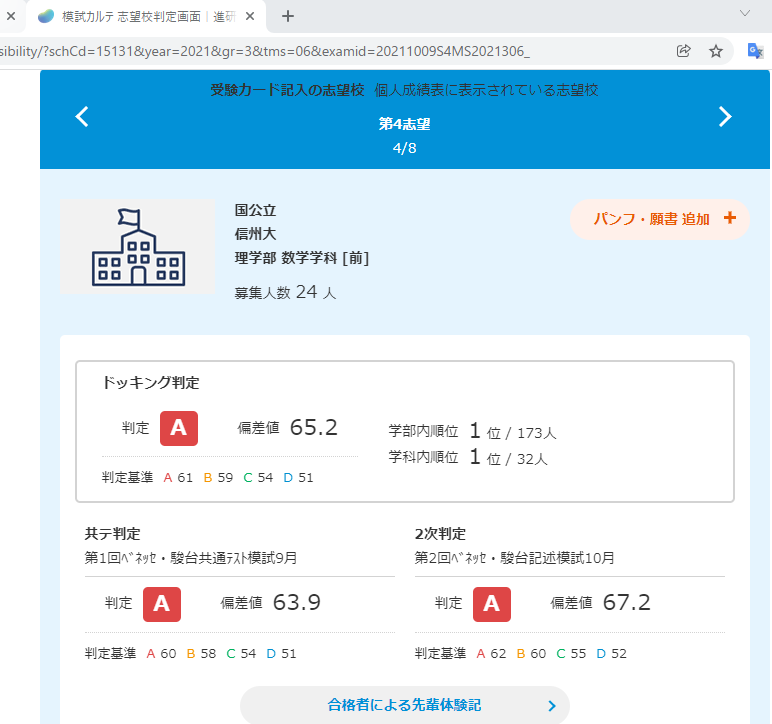Image resolution: width=772 pixels, height=724 pixels.
Task: Click the share page icon in address bar
Action: coord(683,51)
